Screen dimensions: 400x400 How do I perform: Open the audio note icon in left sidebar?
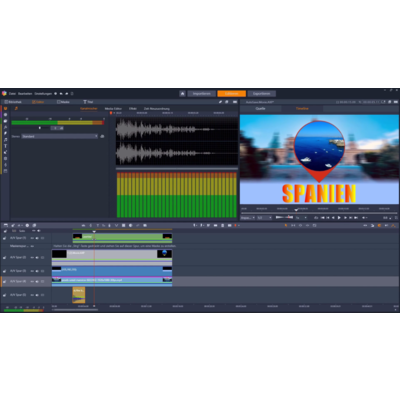5,140
